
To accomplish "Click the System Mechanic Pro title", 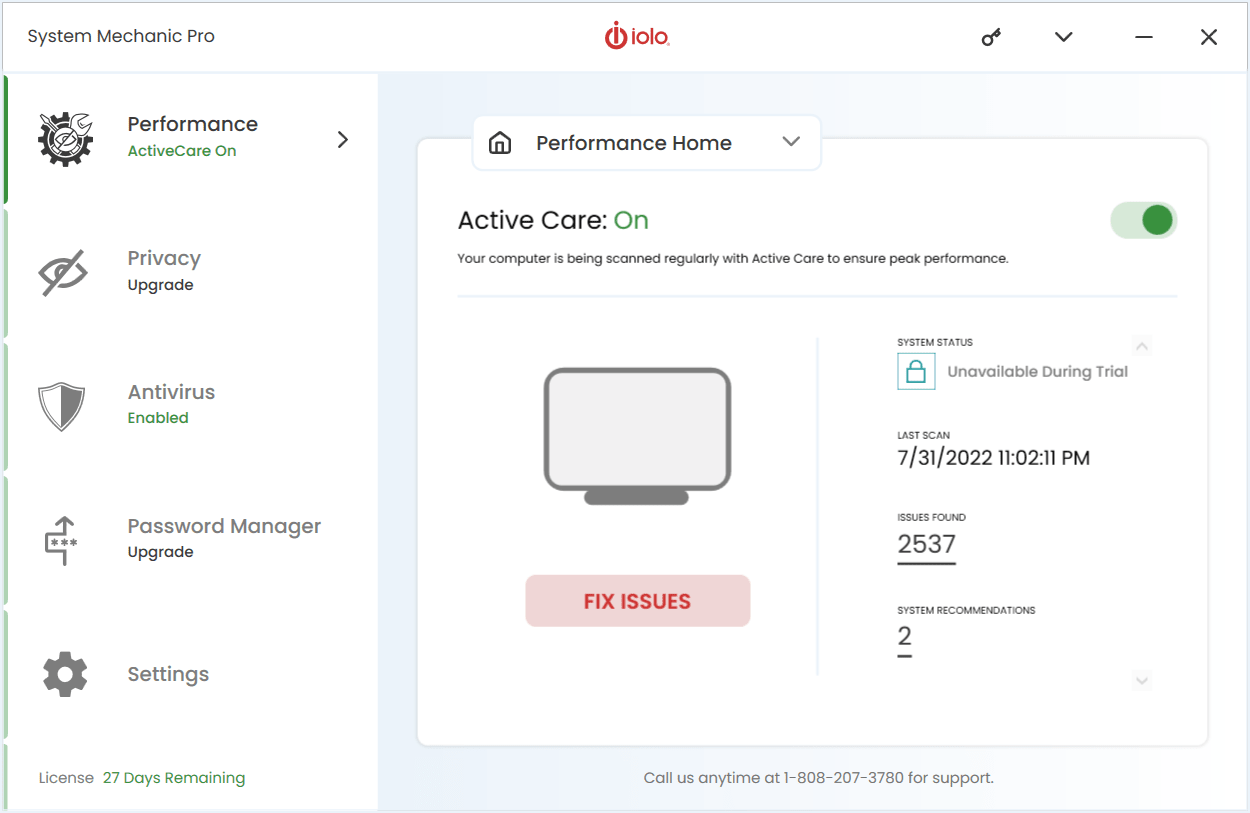I will [x=121, y=37].
